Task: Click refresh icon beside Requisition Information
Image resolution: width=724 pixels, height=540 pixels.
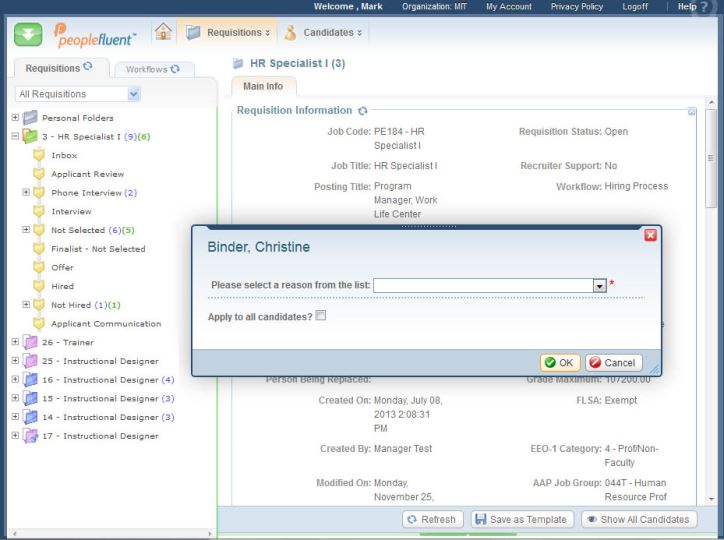Action: pyautogui.click(x=363, y=111)
